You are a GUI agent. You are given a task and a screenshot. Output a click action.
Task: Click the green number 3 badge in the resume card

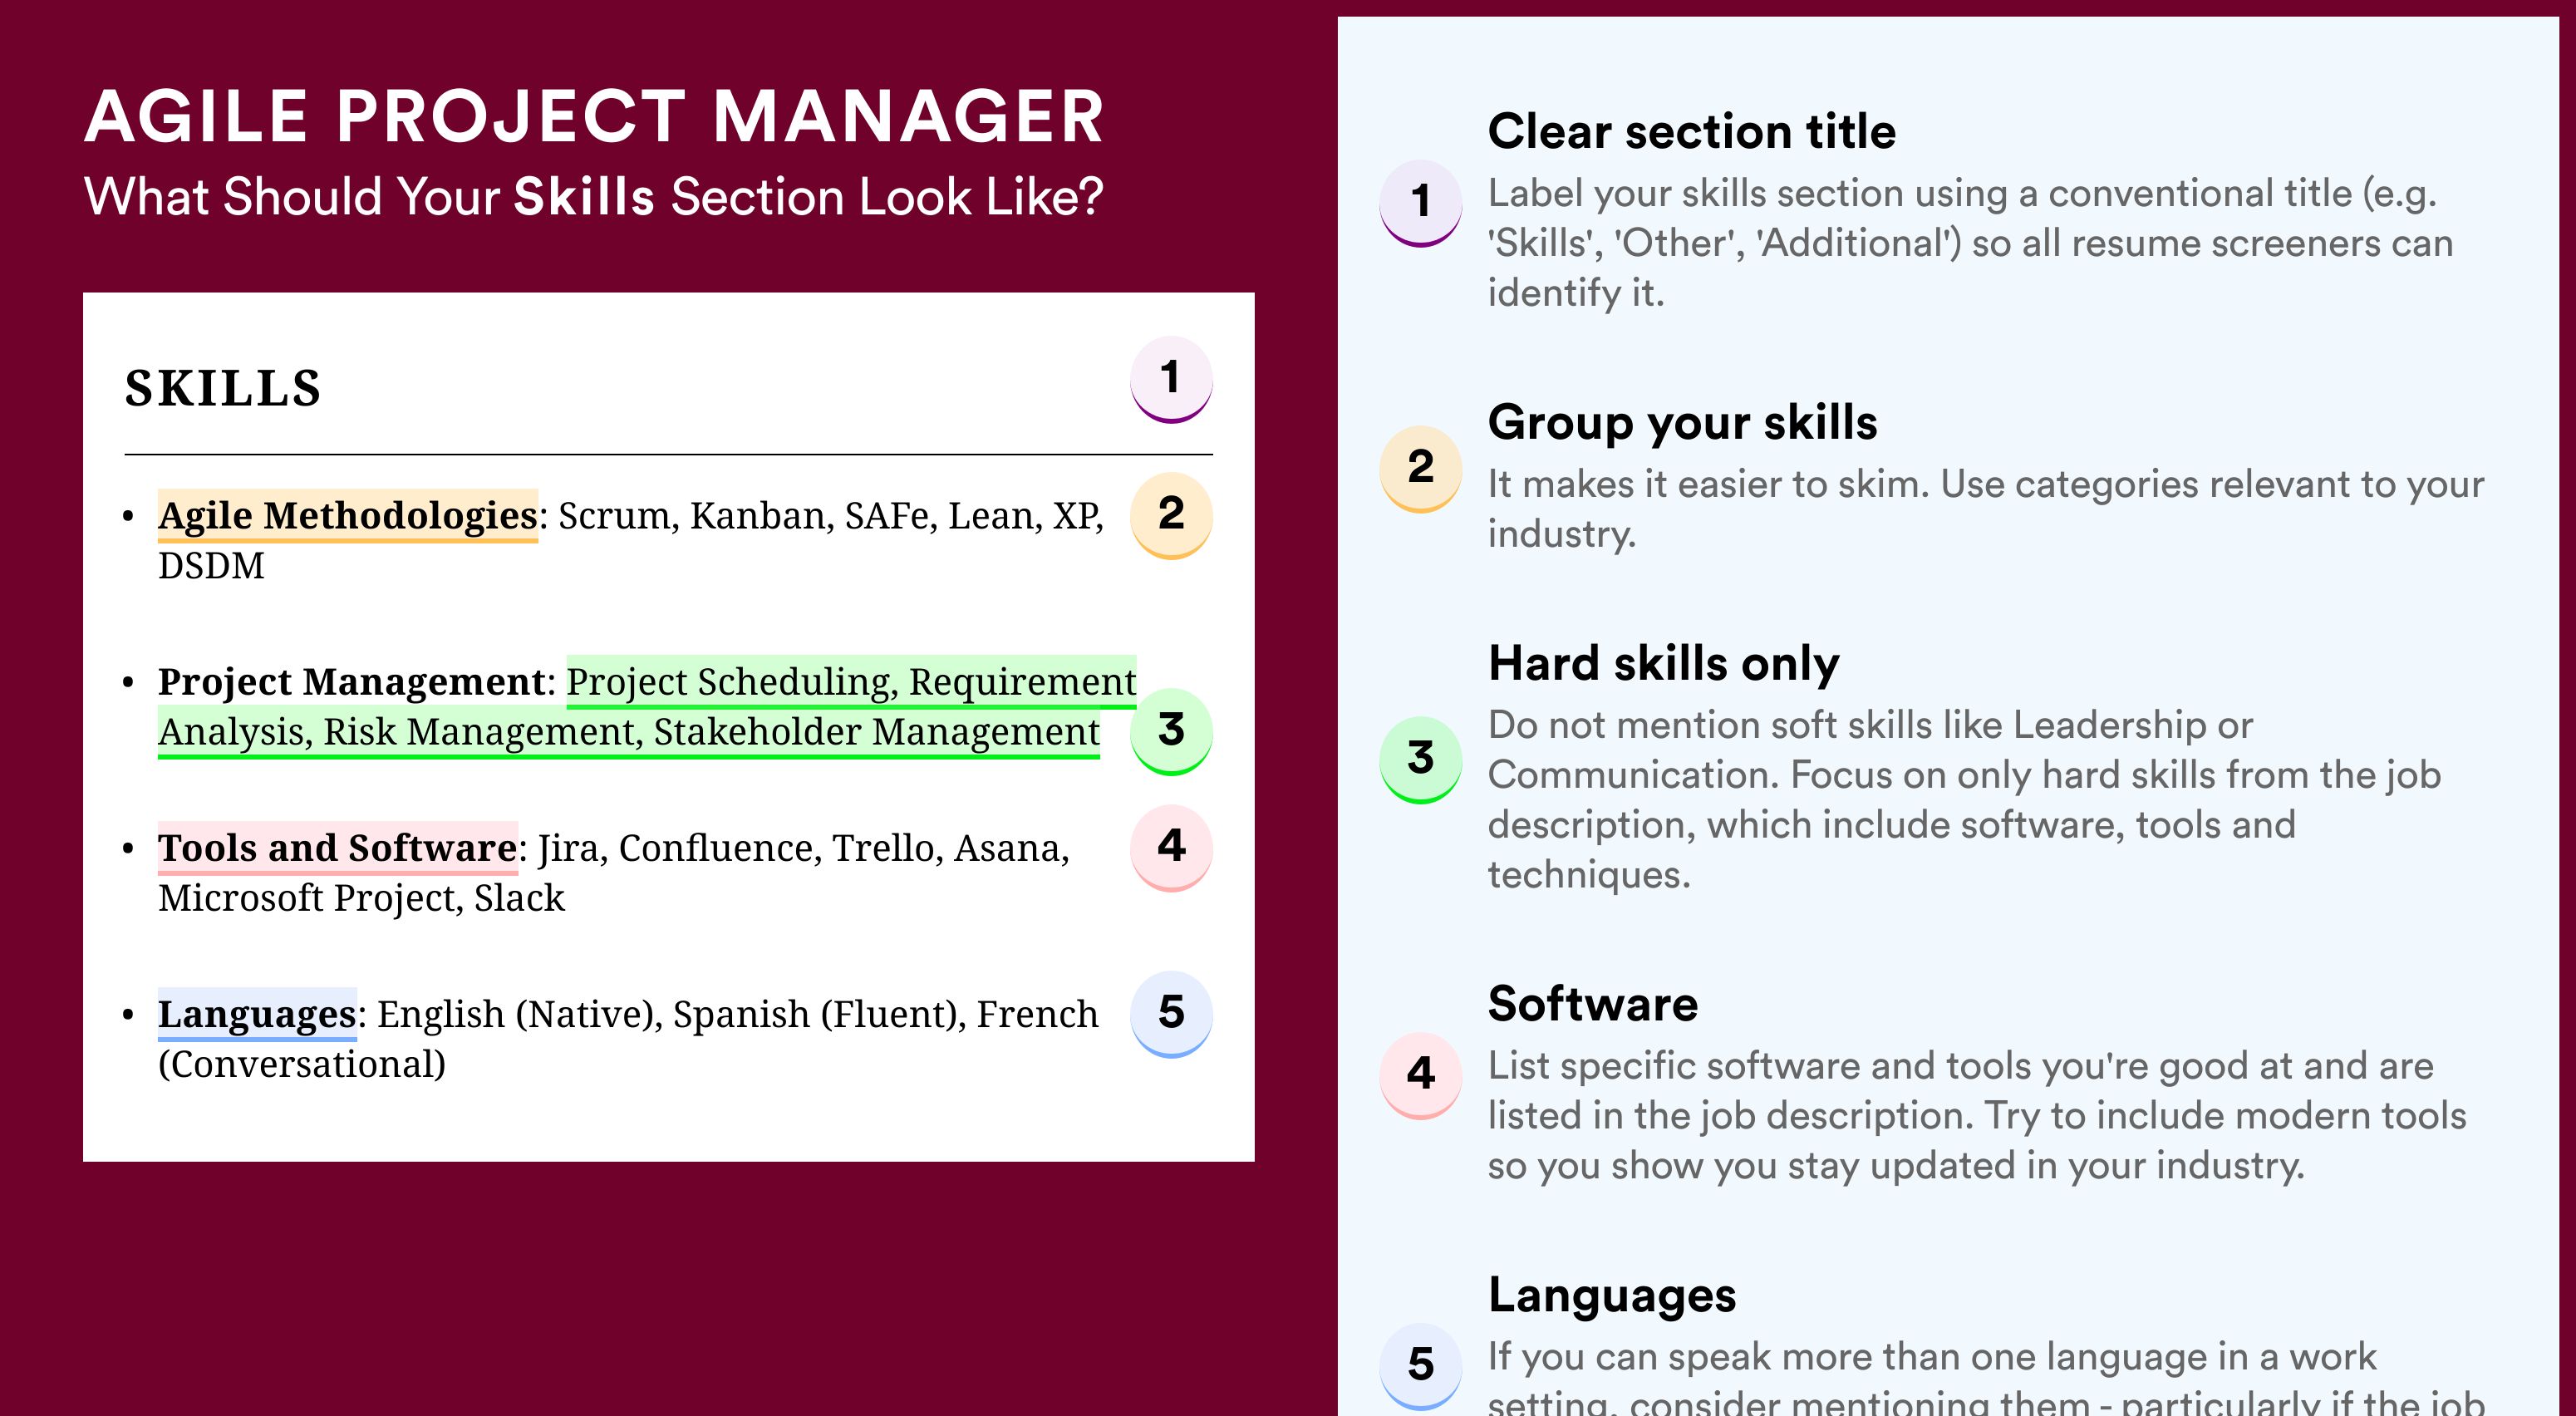coord(1171,730)
